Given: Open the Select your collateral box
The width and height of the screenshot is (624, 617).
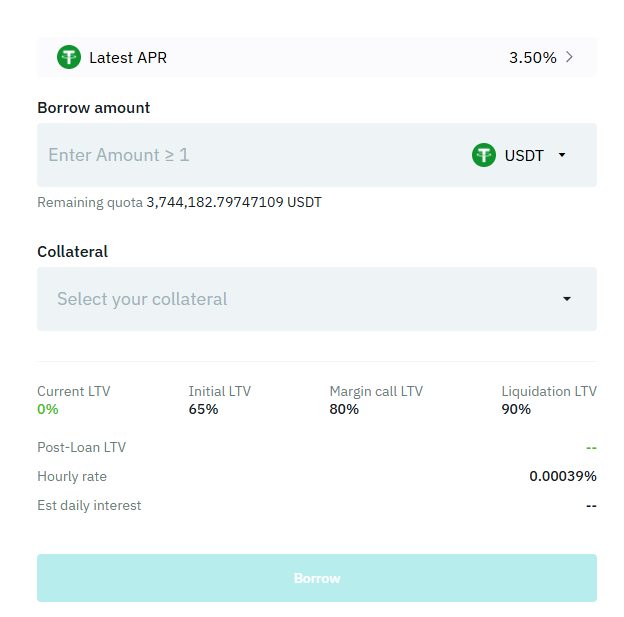Looking at the screenshot, I should coord(317,299).
